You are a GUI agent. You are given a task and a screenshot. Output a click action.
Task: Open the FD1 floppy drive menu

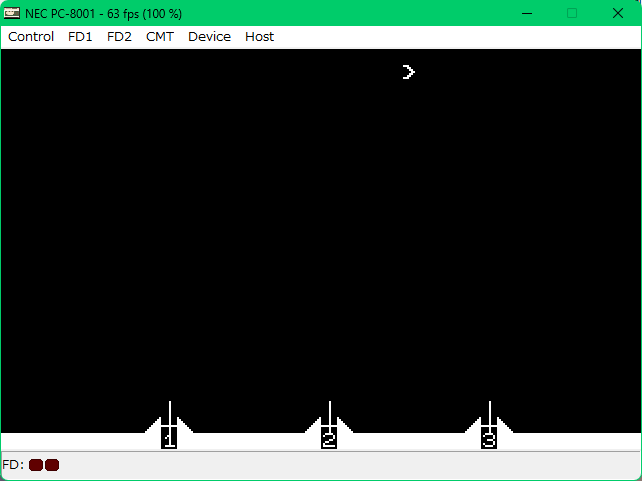[80, 37]
